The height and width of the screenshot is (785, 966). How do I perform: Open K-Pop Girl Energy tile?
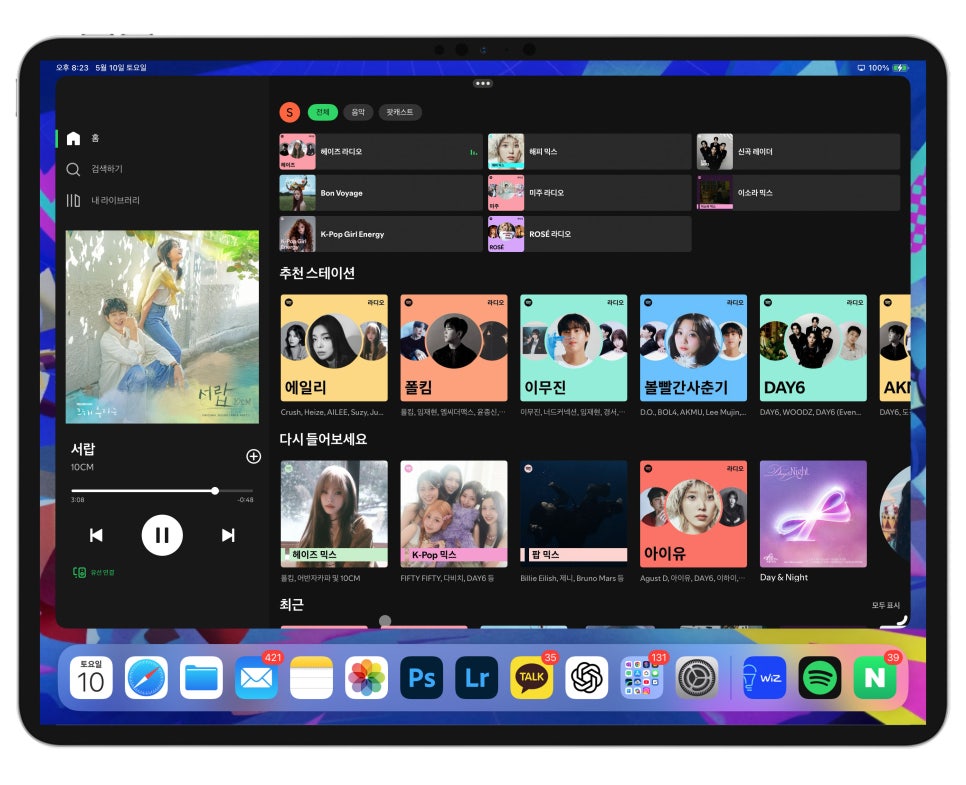pyautogui.click(x=381, y=234)
